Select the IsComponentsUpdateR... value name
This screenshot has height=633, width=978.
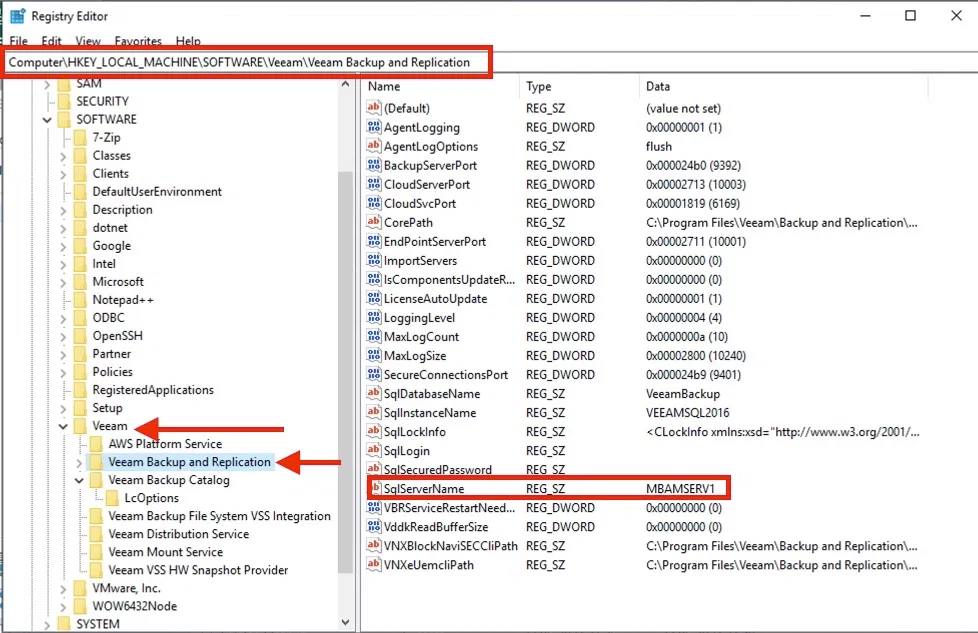(x=449, y=279)
